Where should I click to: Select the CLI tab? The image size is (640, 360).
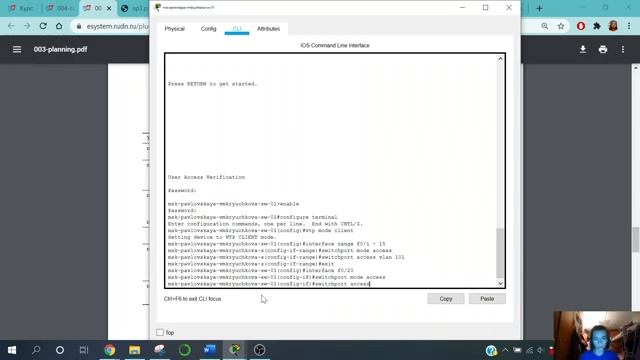pos(237,29)
